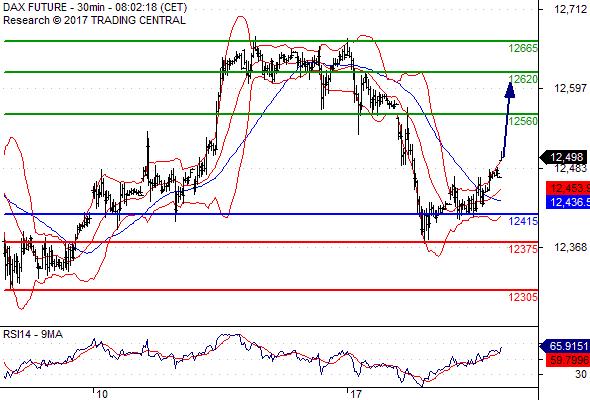This screenshot has height=400, width=590.
Task: Click the date marker 10 on time axis
Action: (x=102, y=394)
